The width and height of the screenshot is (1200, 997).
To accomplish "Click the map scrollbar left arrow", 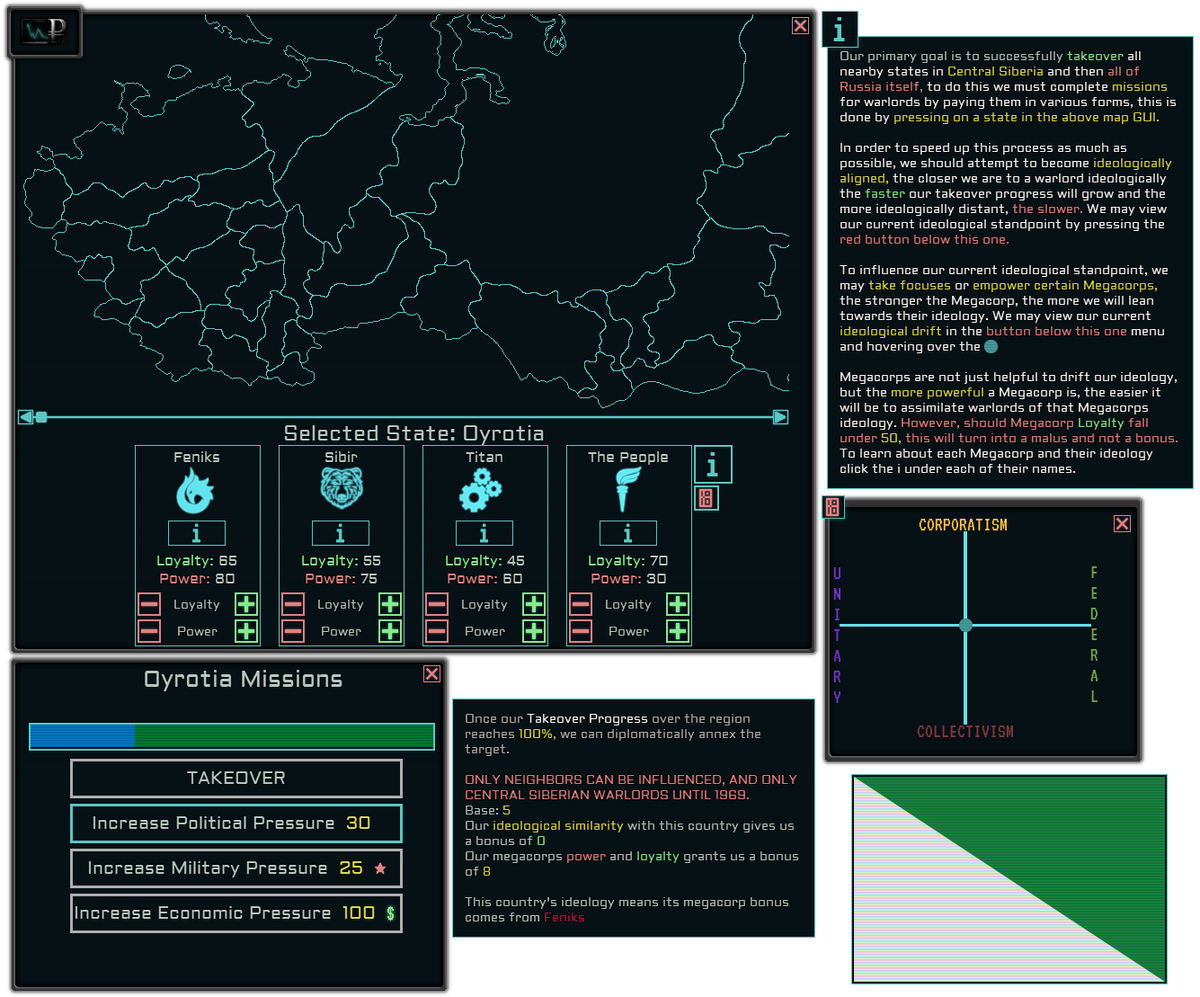I will tap(26, 417).
